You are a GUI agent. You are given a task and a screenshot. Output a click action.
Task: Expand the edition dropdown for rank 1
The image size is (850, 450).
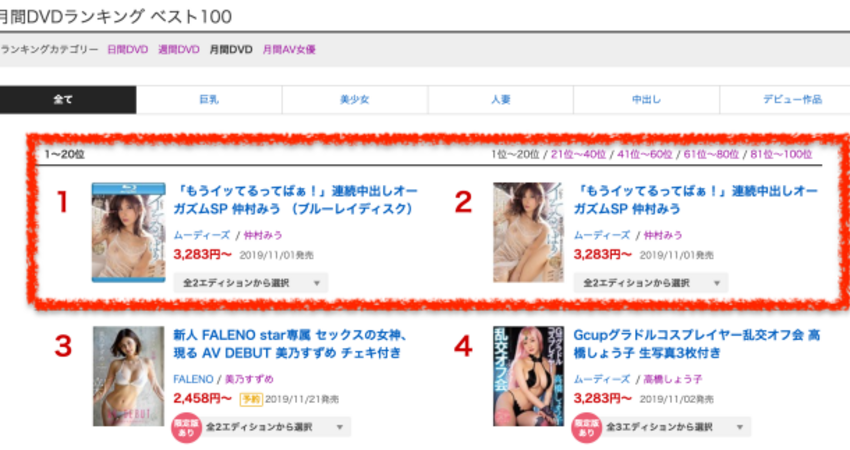[250, 283]
